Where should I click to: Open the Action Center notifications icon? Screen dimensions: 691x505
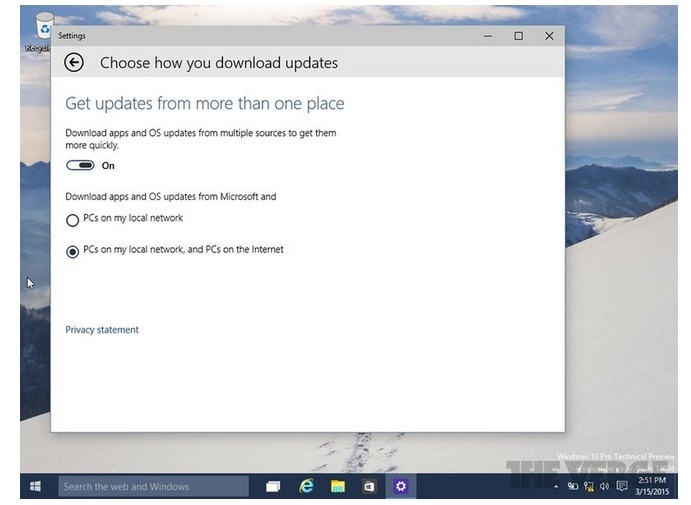pyautogui.click(x=622, y=486)
